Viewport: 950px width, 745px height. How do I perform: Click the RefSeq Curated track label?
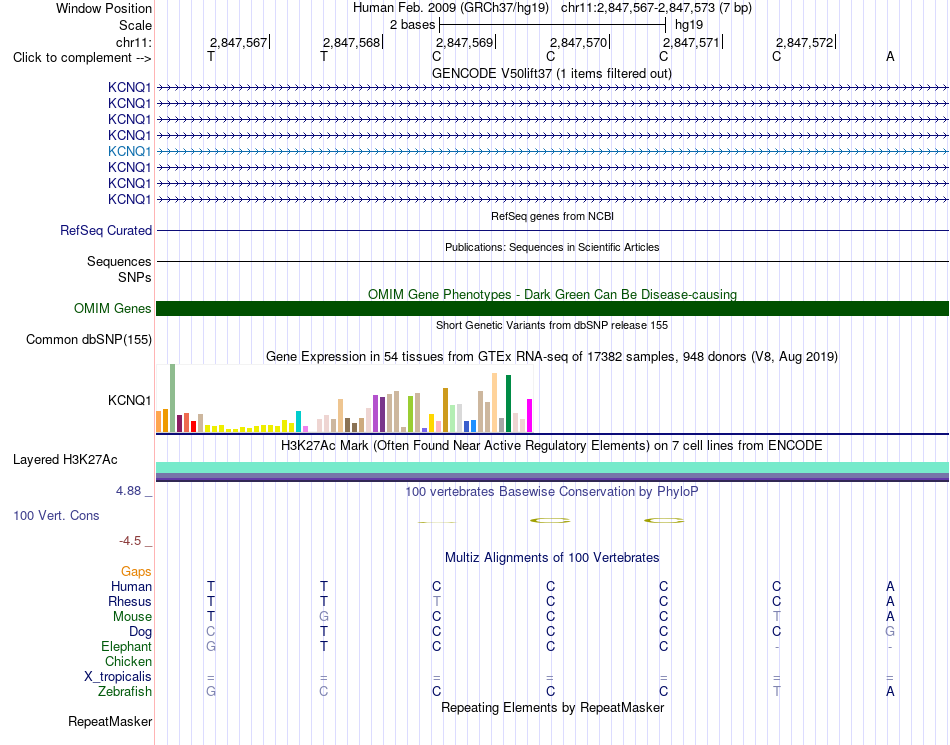click(x=105, y=231)
